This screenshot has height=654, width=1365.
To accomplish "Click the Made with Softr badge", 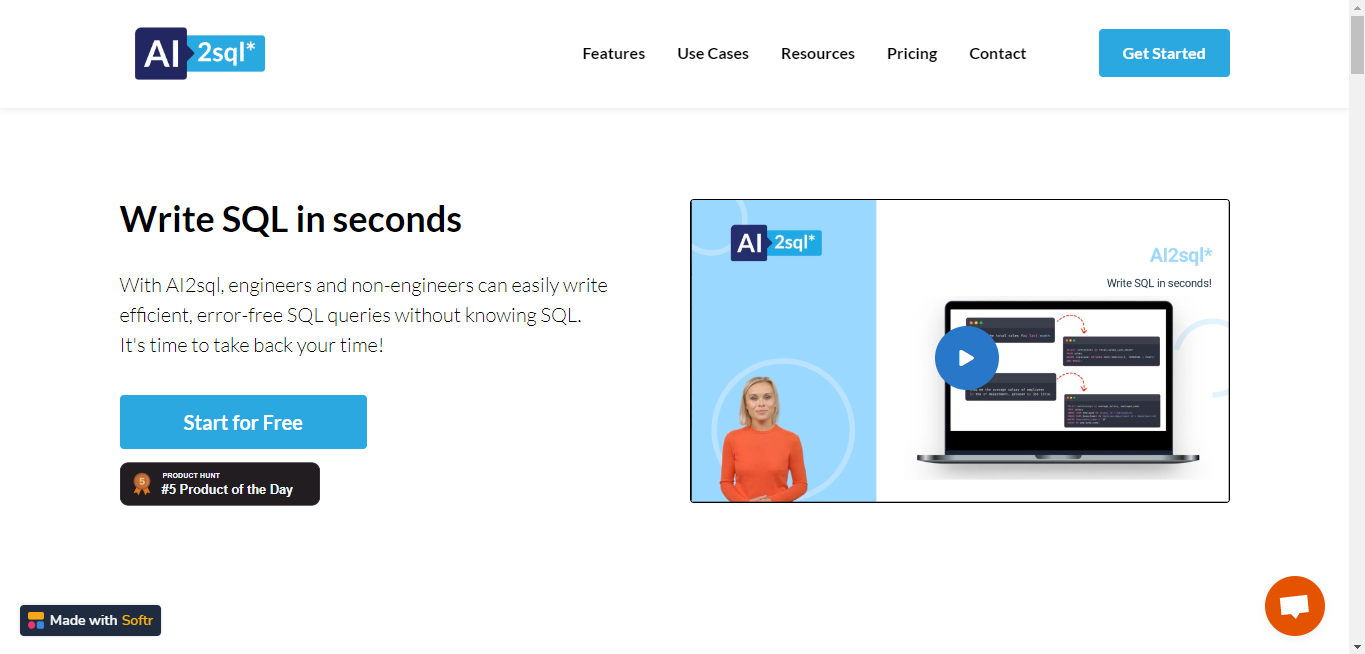I will pyautogui.click(x=90, y=620).
